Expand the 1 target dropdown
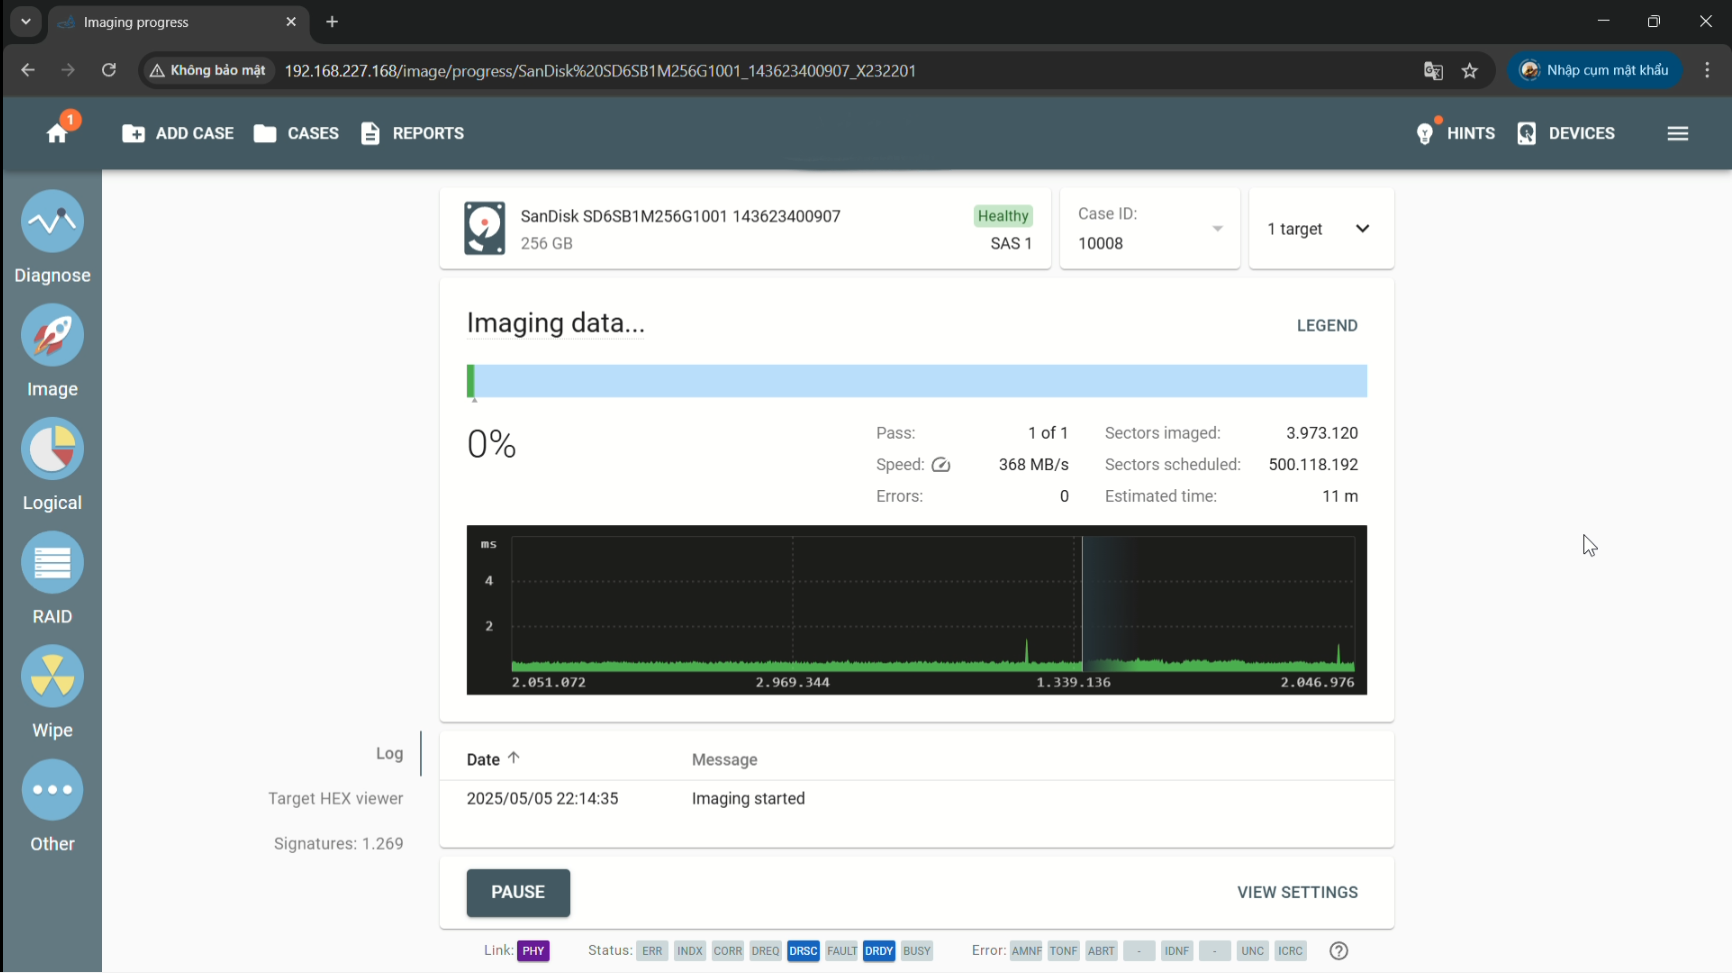 1321,229
